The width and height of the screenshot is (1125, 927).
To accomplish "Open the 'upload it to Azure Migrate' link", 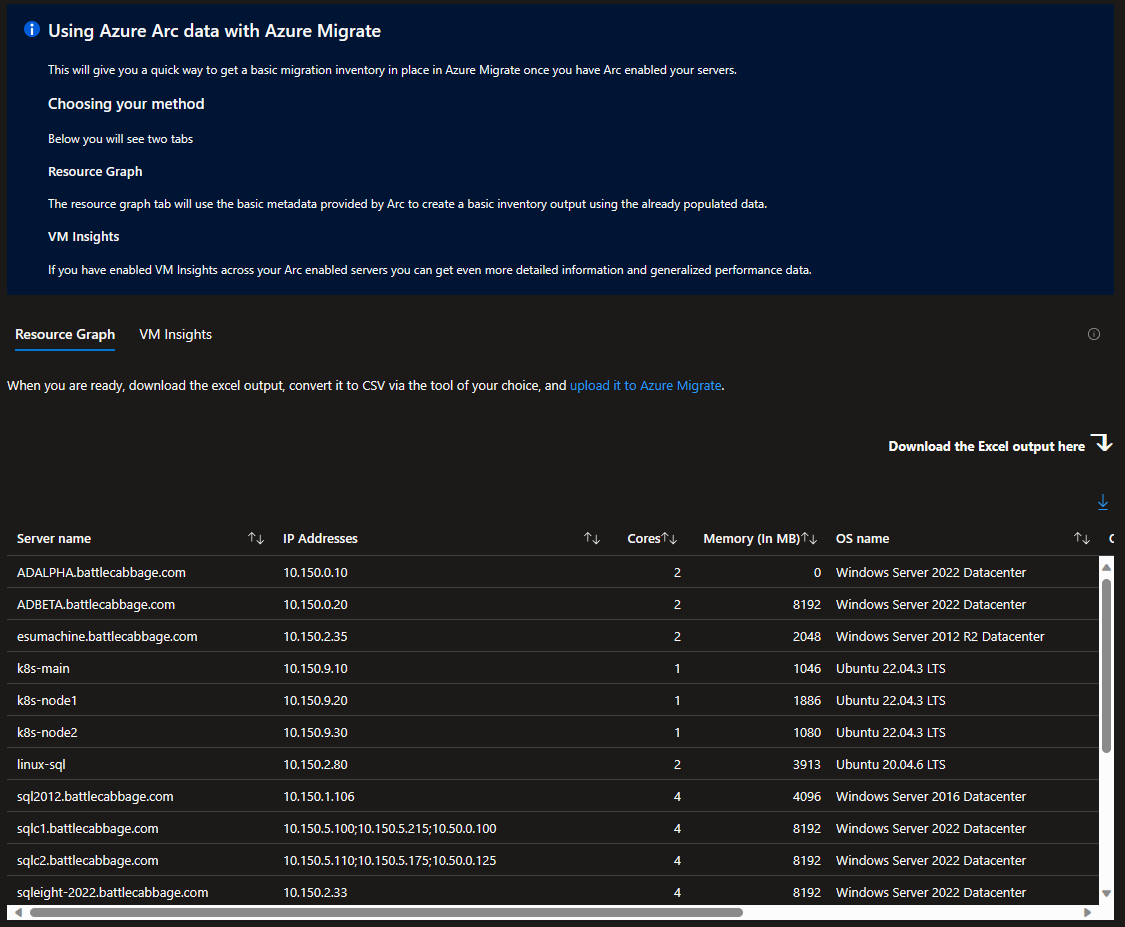I will 645,385.
